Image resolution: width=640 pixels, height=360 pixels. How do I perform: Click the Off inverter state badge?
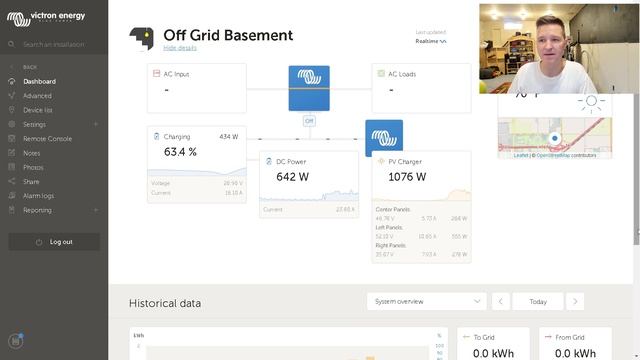pos(309,121)
